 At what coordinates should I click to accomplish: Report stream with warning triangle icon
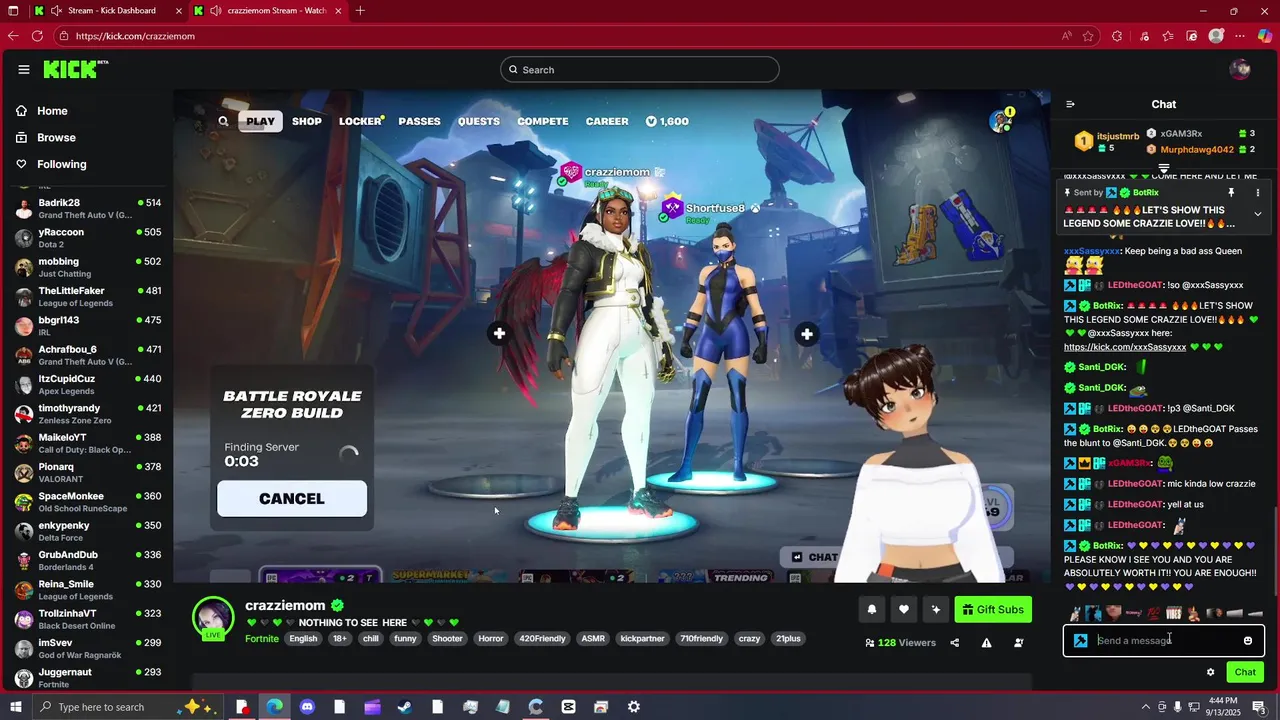[x=986, y=643]
